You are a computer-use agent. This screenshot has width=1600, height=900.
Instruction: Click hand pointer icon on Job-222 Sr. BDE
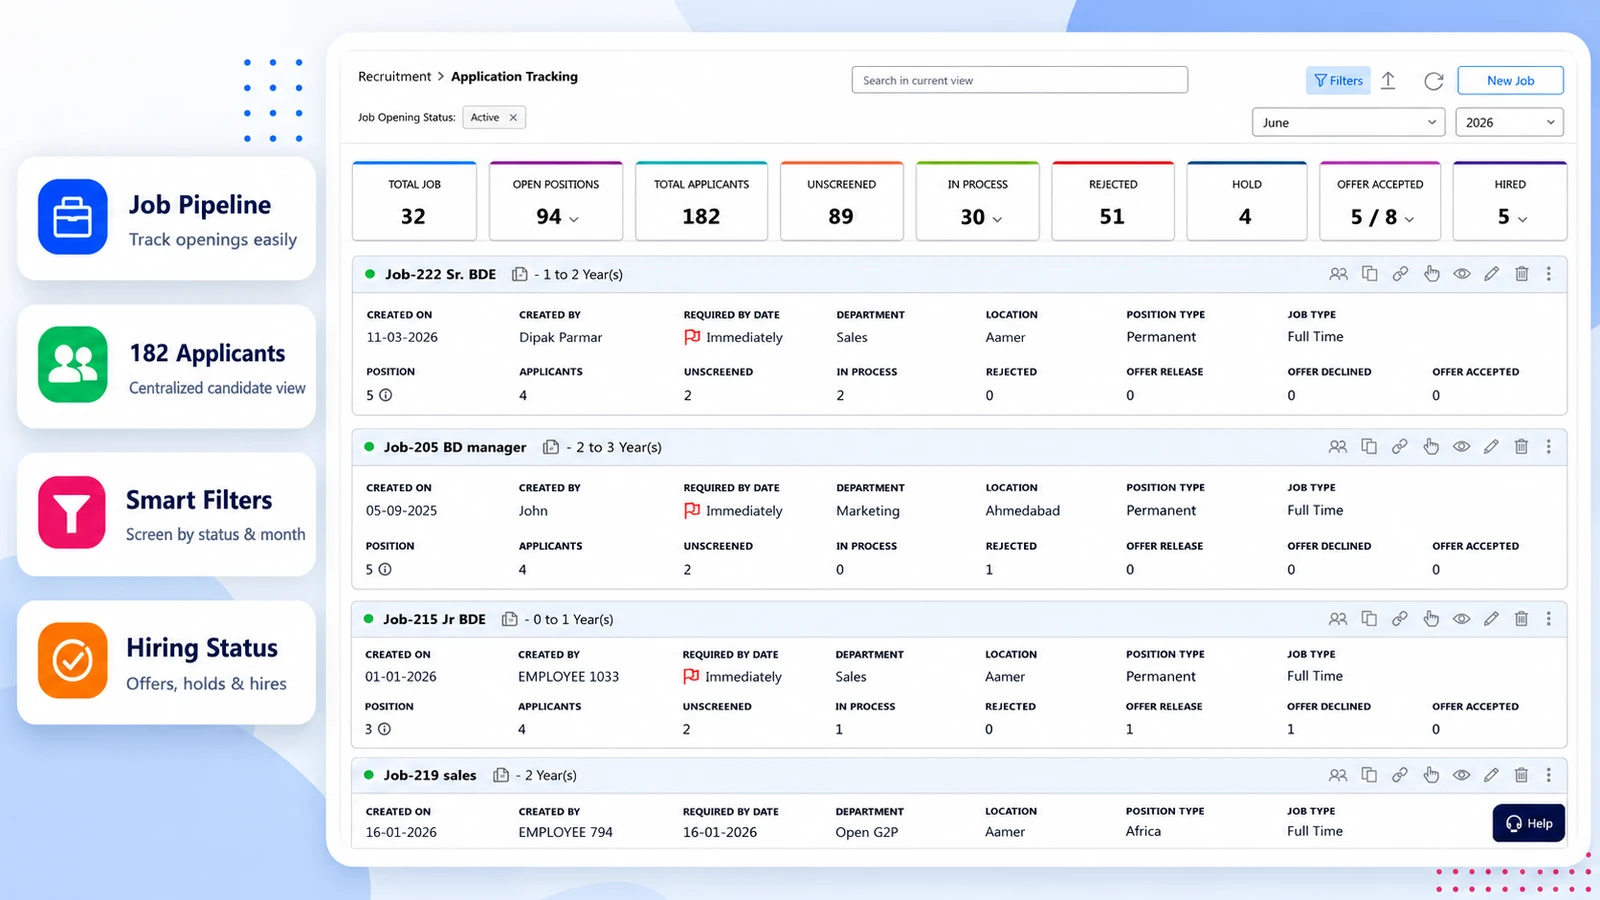pyautogui.click(x=1431, y=274)
